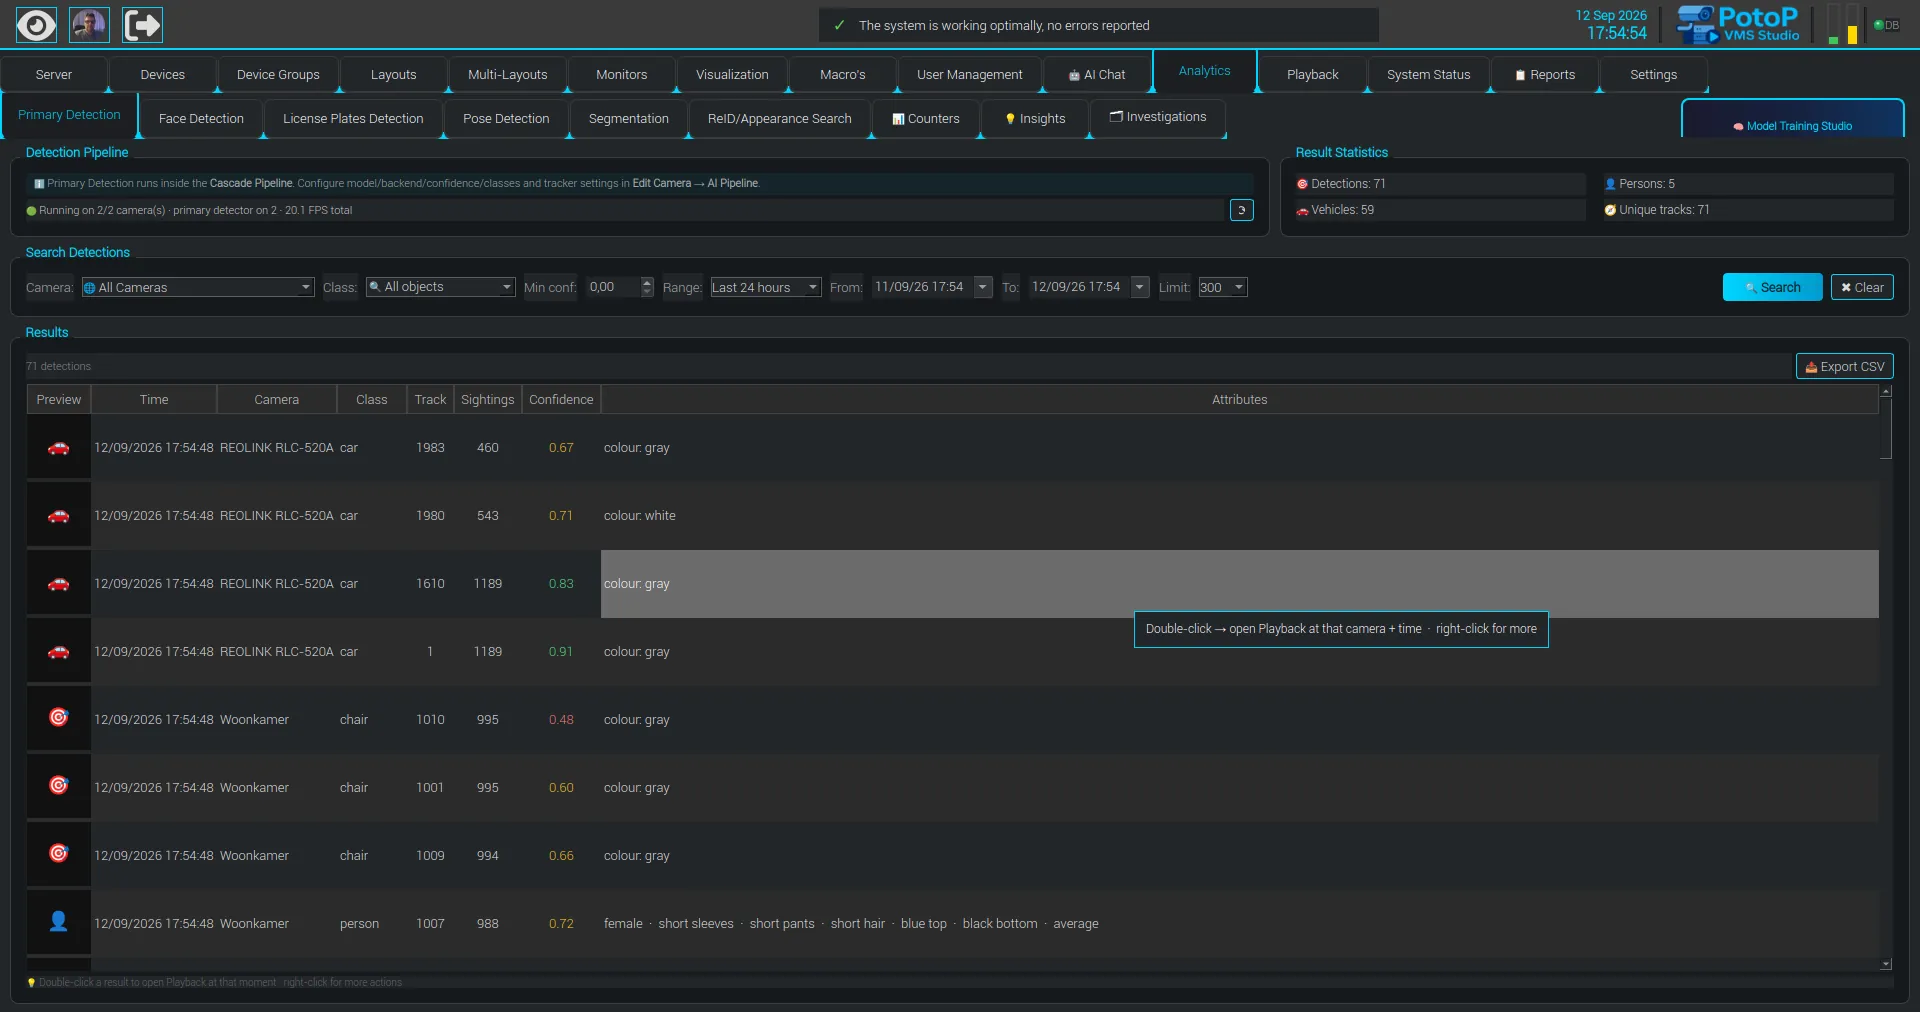The width and height of the screenshot is (1920, 1012).
Task: Click chair preview icon for track 1010
Action: coord(59,717)
